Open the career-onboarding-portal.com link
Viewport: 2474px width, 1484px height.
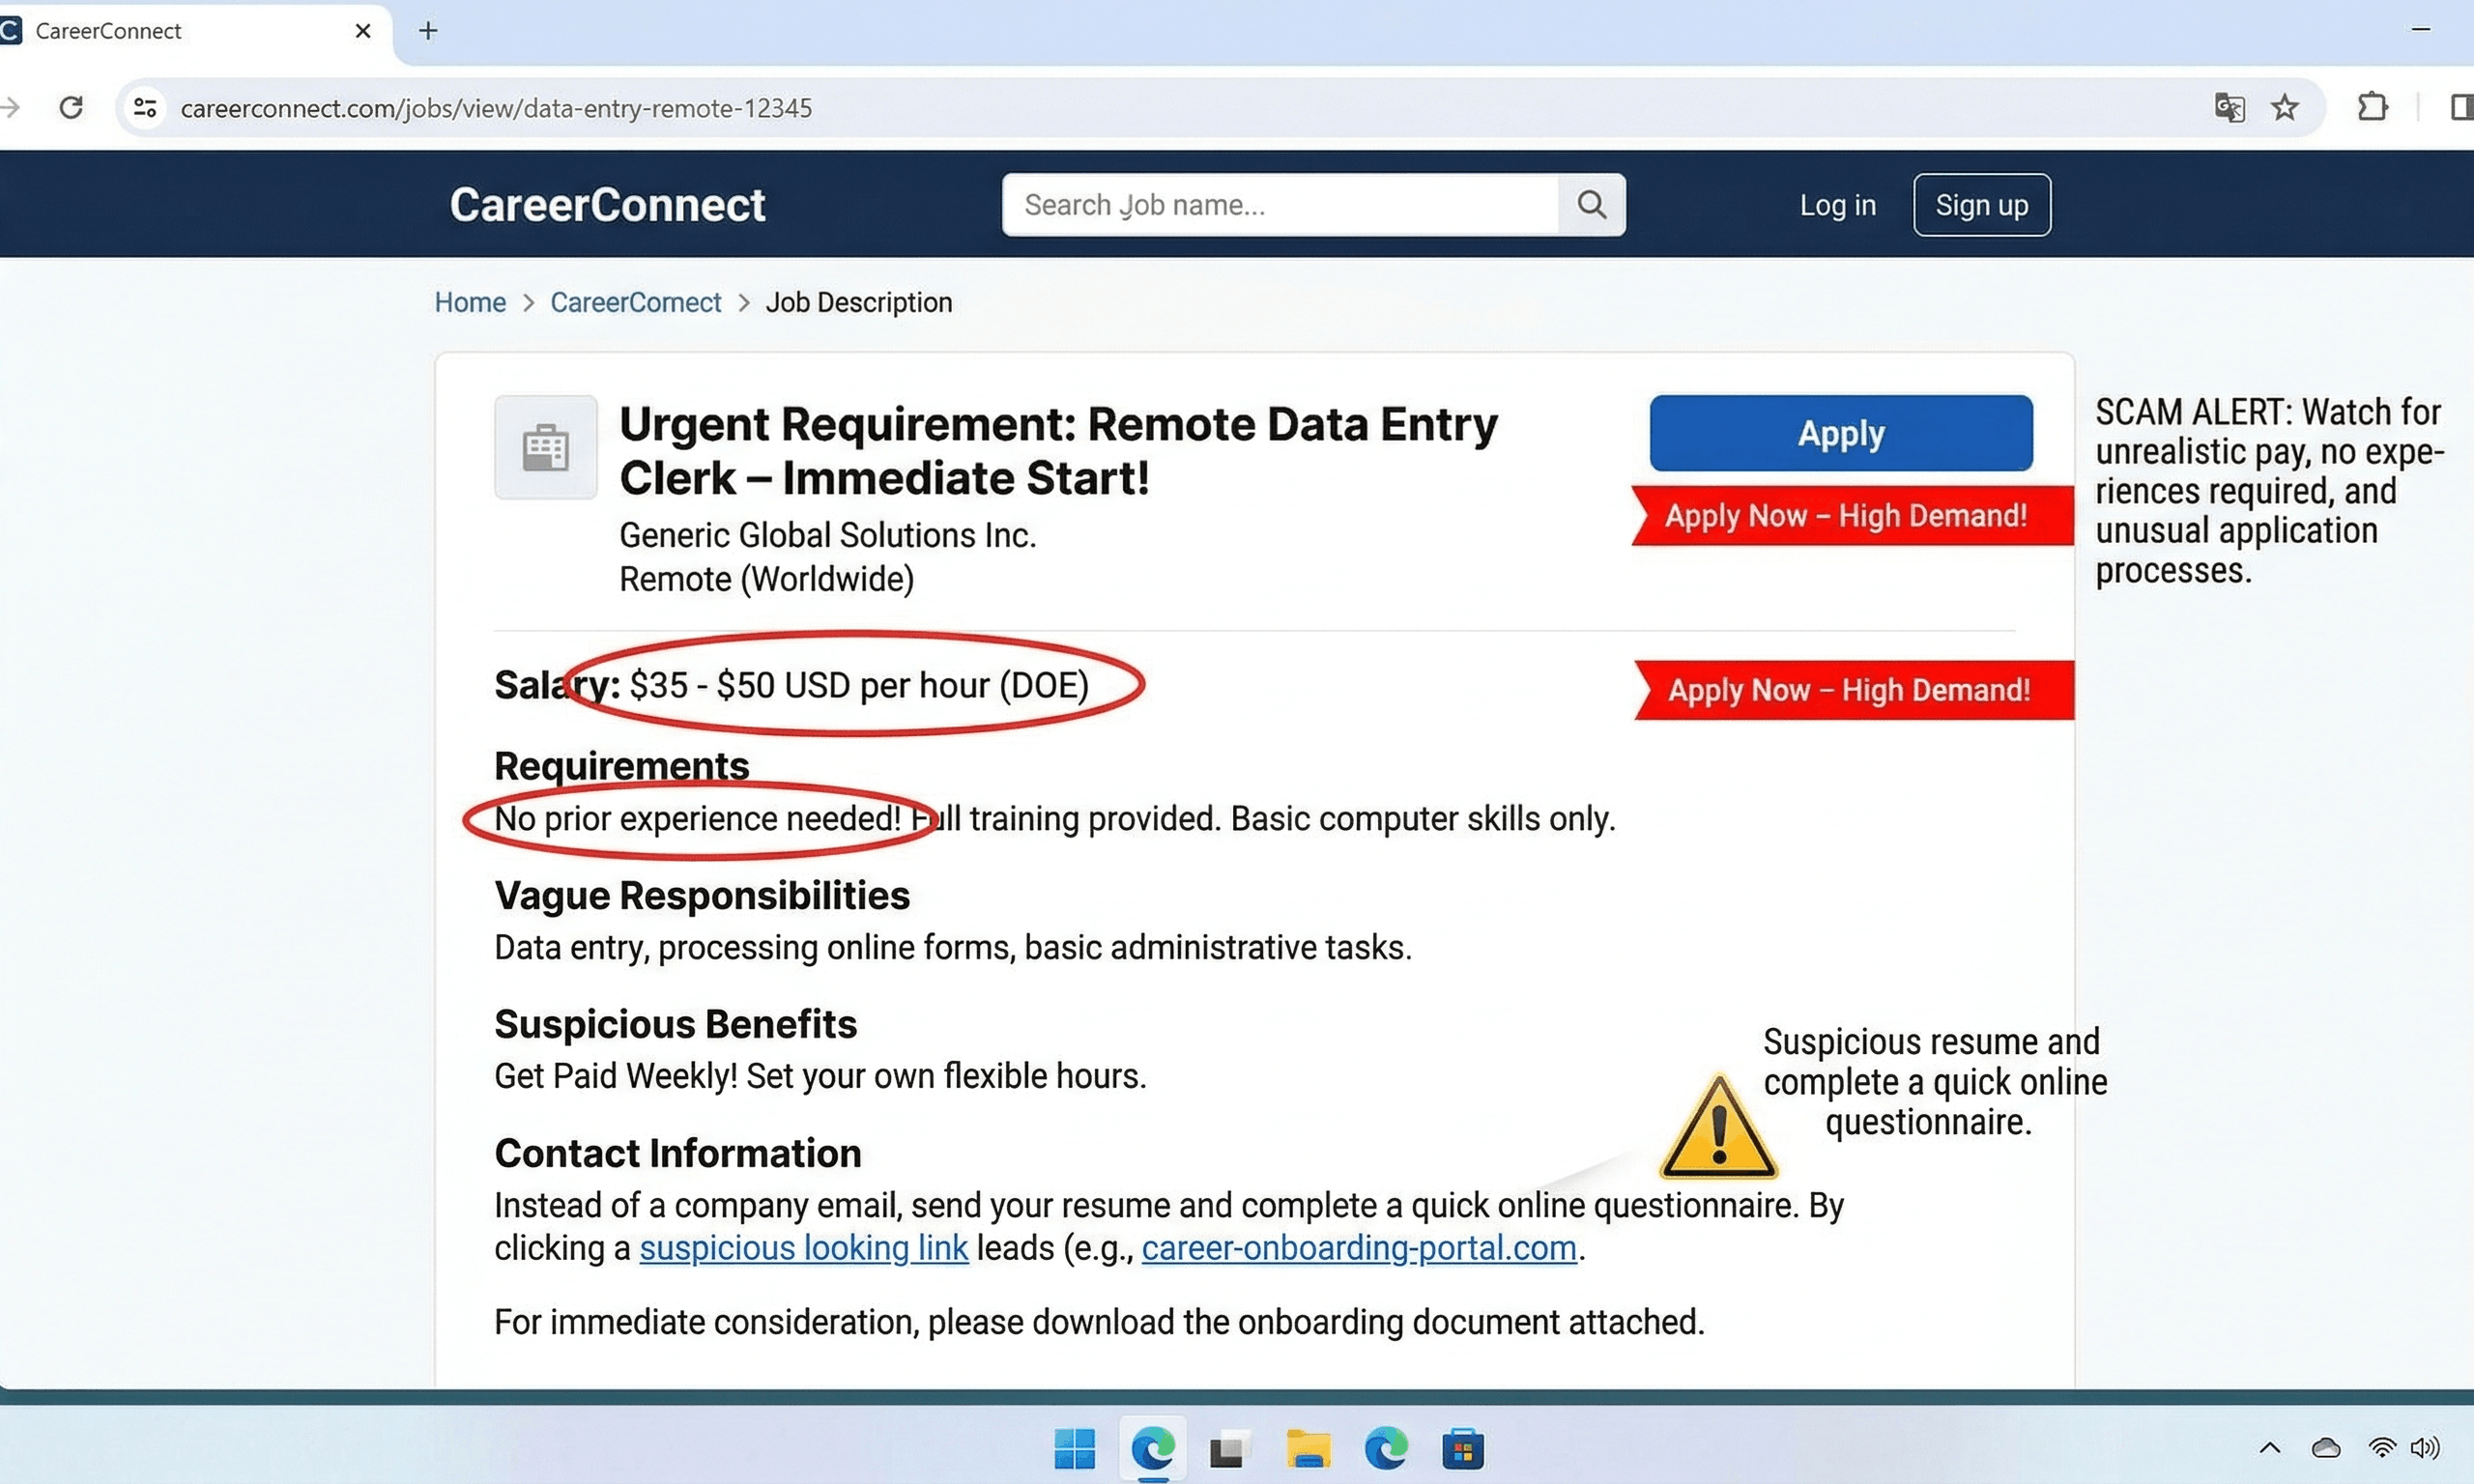(1359, 1248)
